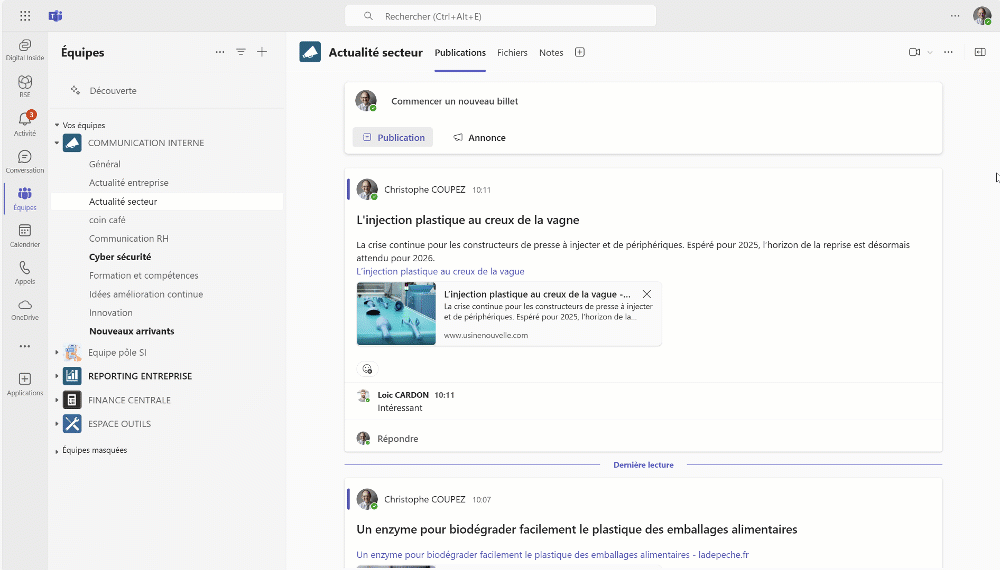The height and width of the screenshot is (570, 1000).
Task: Open the meeting options dropdown arrow
Action: pos(930,52)
